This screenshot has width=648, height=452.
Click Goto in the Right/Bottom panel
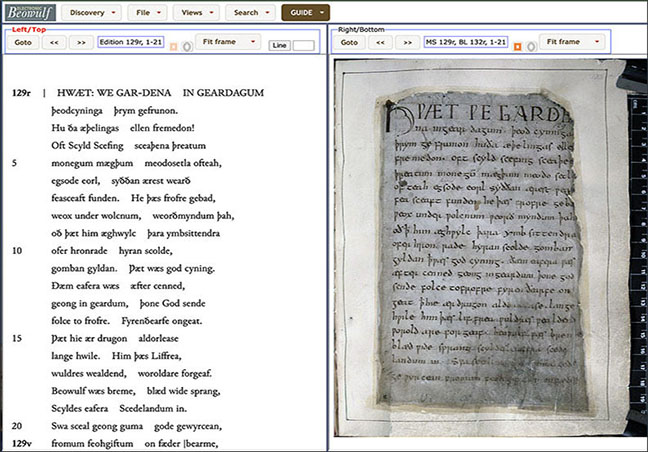pos(349,42)
